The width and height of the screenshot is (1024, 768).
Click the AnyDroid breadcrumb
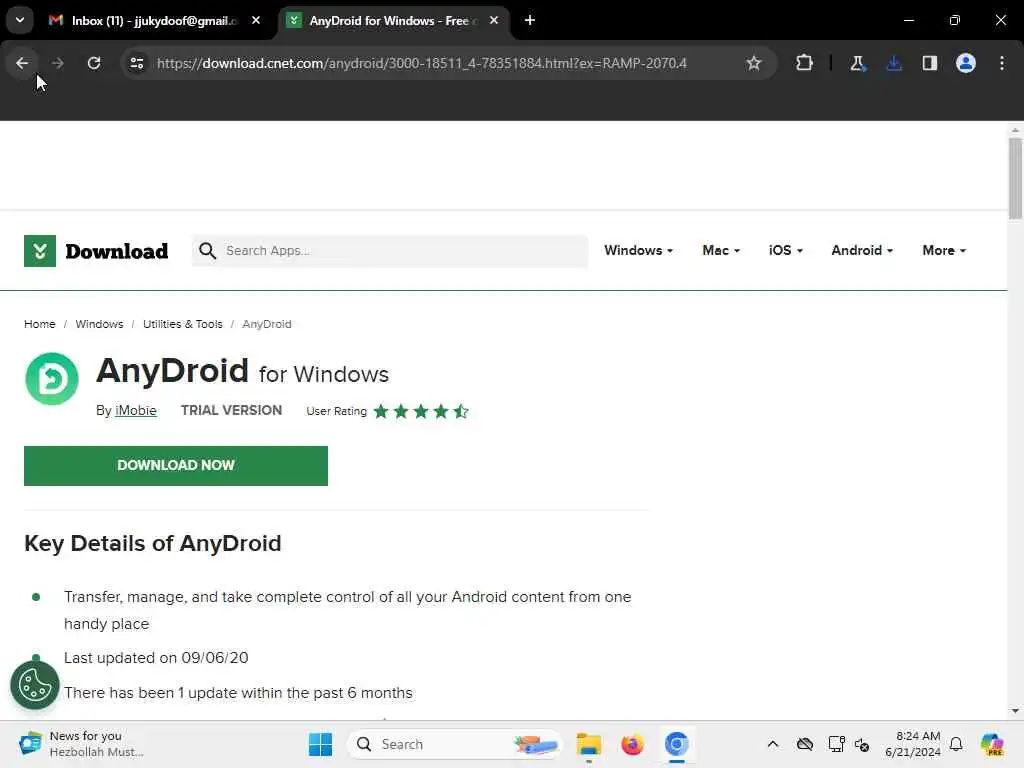266,324
